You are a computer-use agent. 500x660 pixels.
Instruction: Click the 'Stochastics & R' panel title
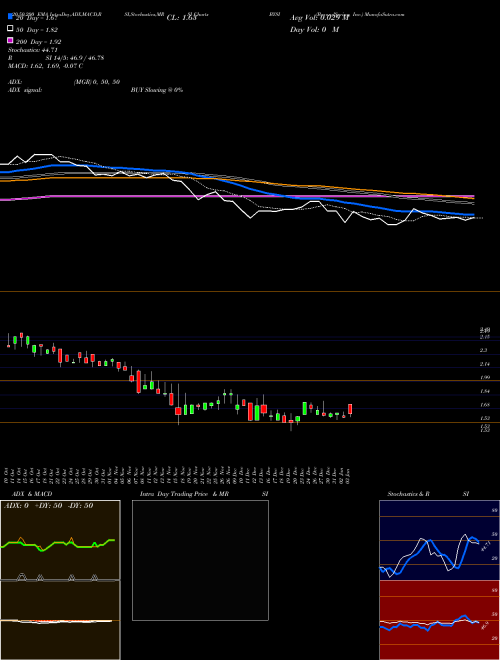pyautogui.click(x=409, y=494)
